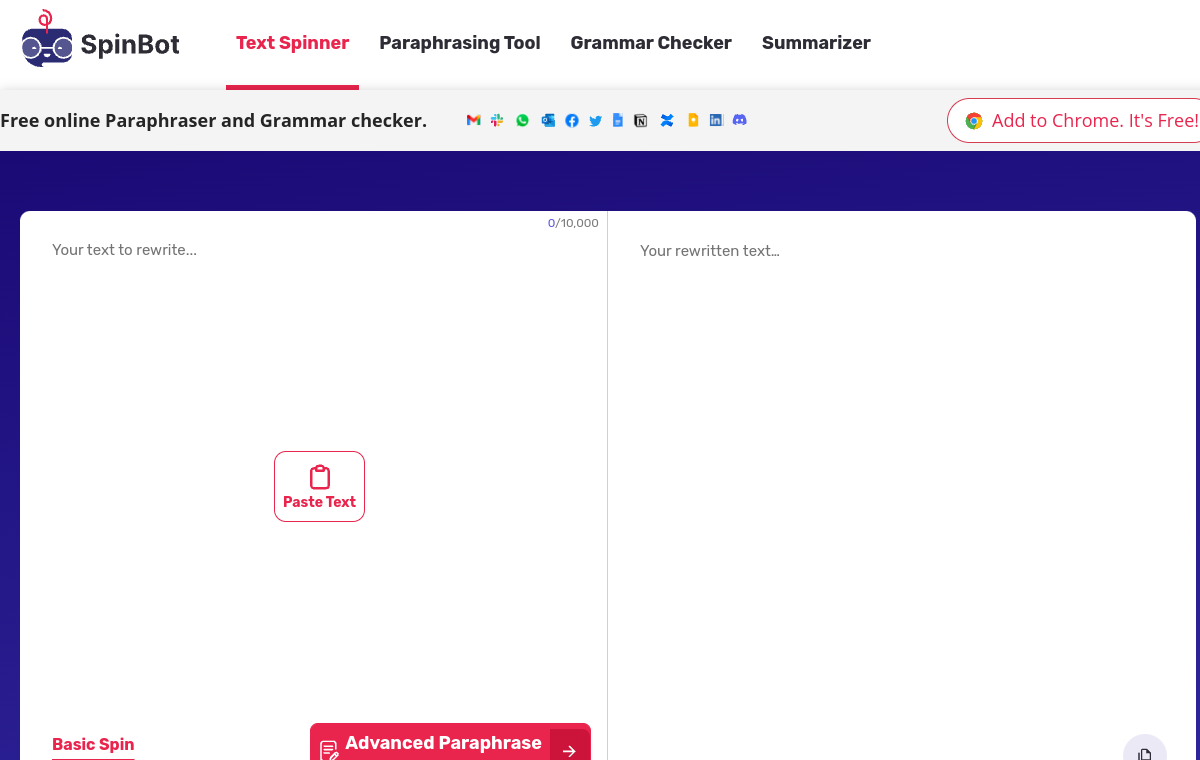
Task: Open the Paraphrasing Tool tab
Action: point(460,43)
